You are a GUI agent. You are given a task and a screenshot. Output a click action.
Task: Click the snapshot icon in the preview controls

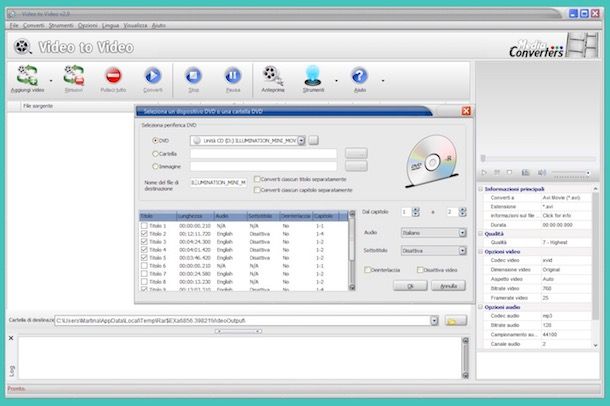[526, 172]
